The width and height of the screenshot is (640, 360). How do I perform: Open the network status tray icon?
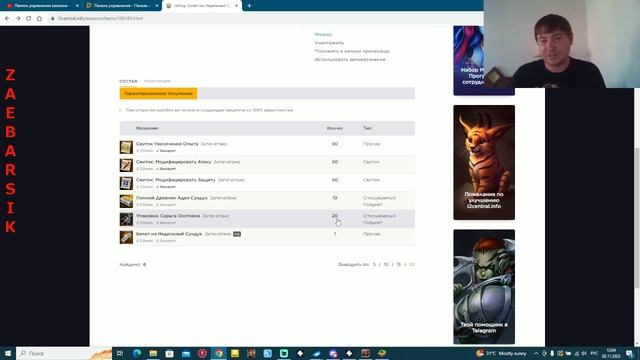[x=576, y=353]
